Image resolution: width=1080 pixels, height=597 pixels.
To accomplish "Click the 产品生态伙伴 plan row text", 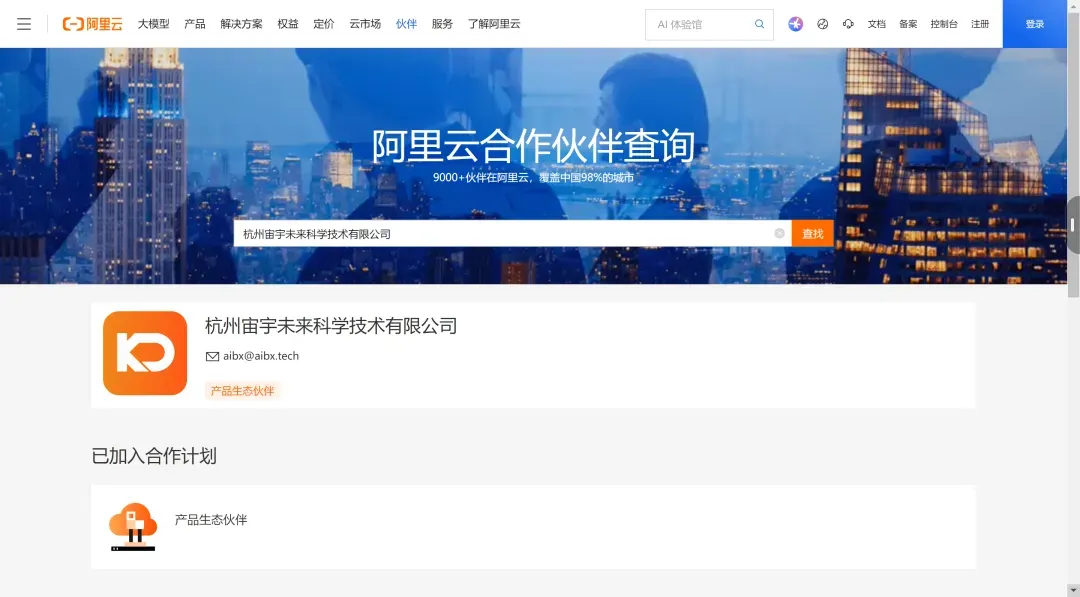I will point(211,520).
